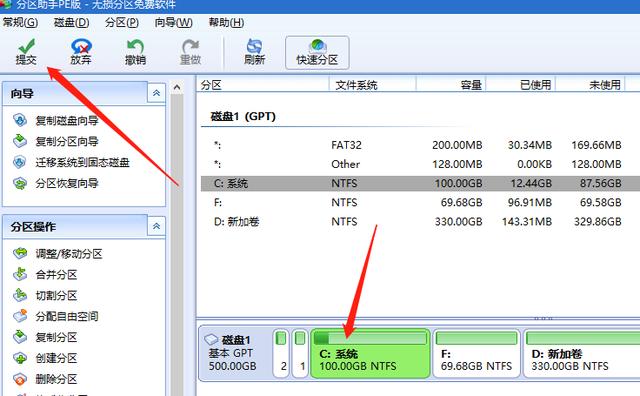
Task: Click the 删除分区 icon
Action: coord(20,379)
